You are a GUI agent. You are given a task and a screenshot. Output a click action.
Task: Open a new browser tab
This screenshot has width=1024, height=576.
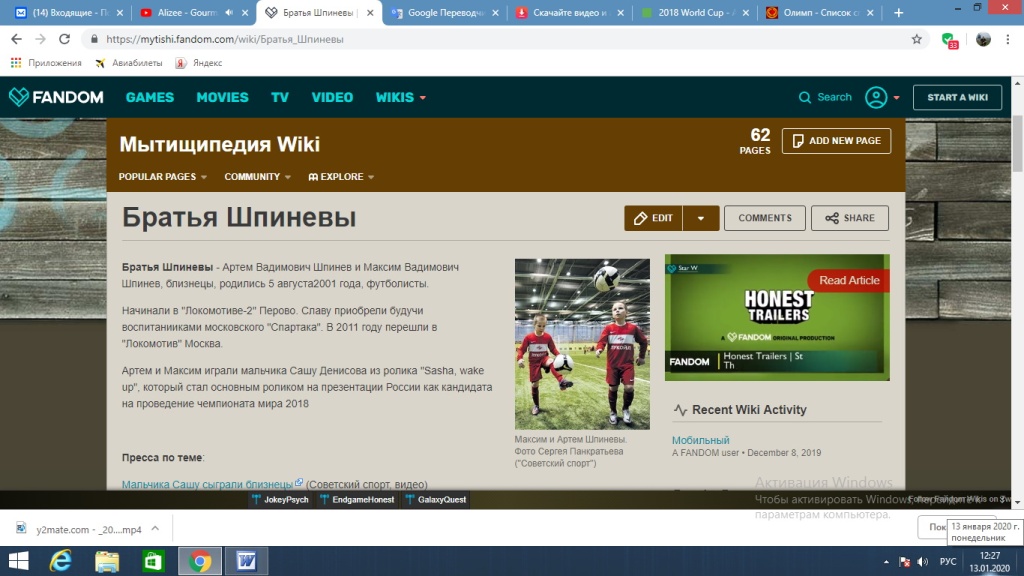[x=899, y=12]
